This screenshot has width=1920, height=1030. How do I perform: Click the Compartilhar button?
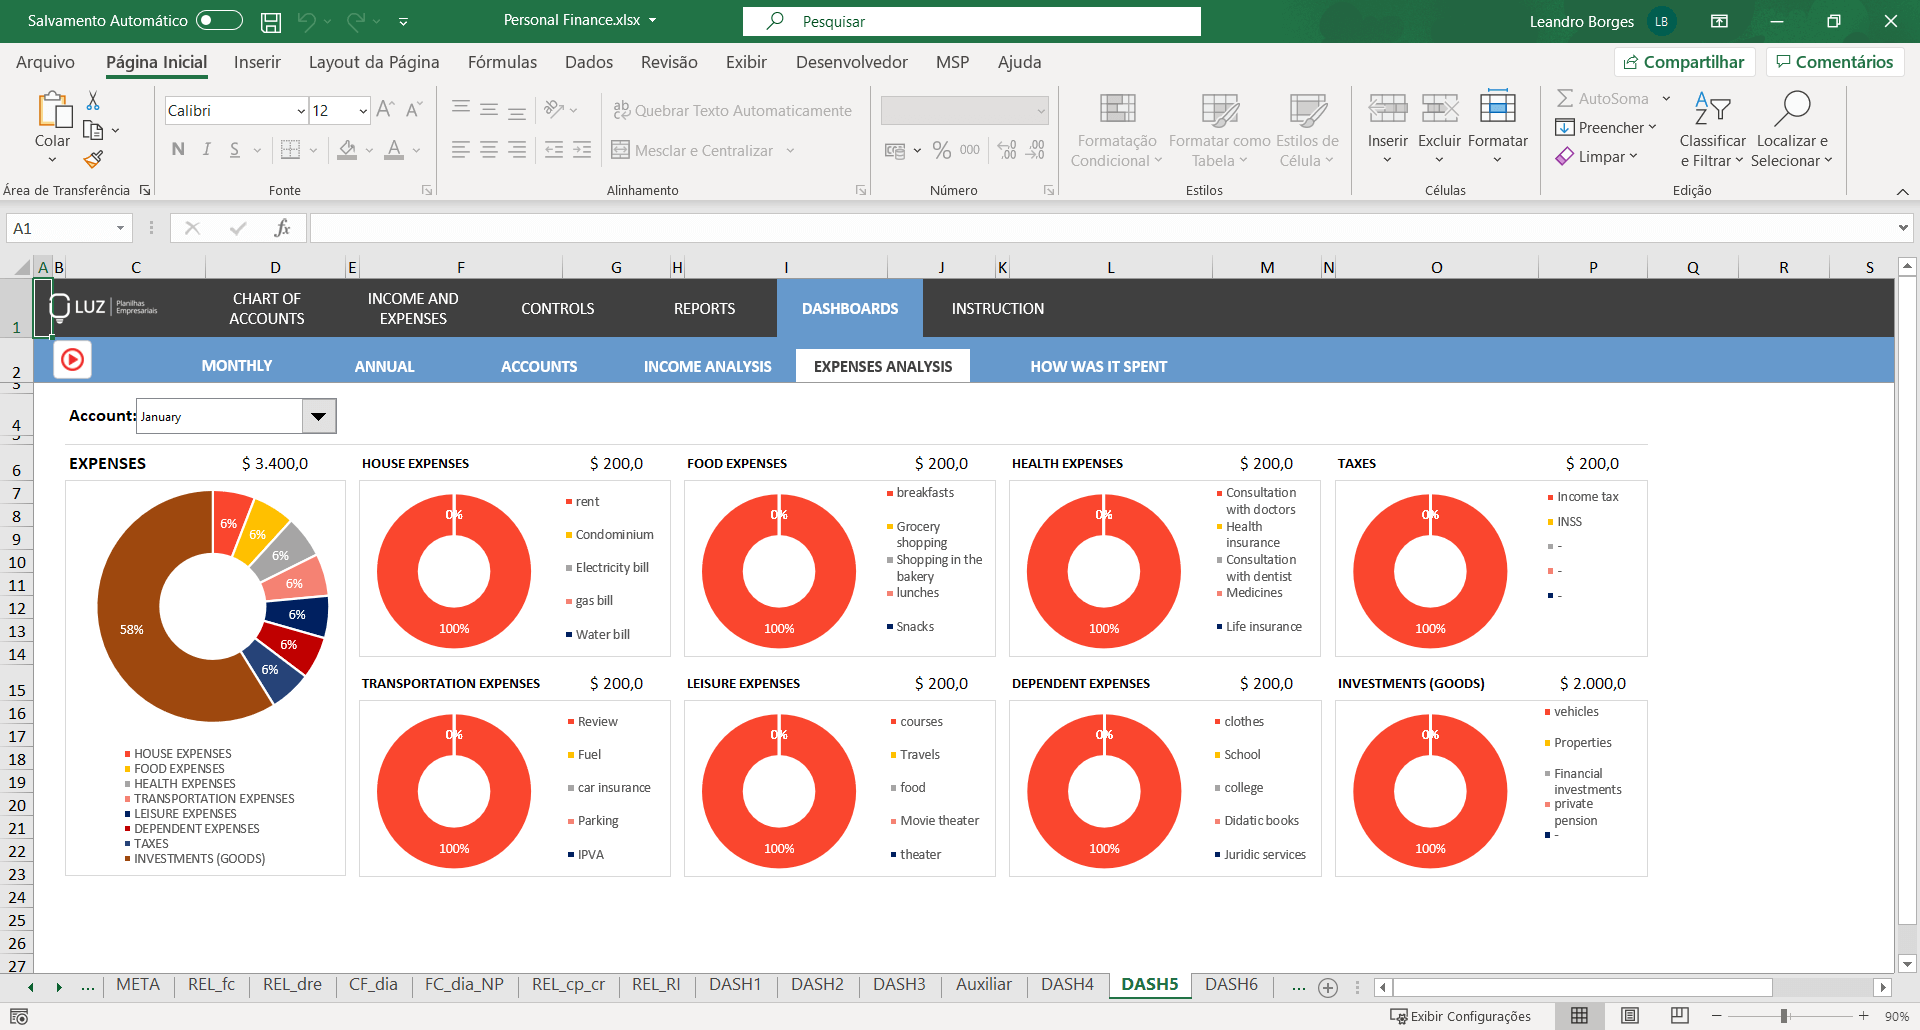(x=1683, y=62)
